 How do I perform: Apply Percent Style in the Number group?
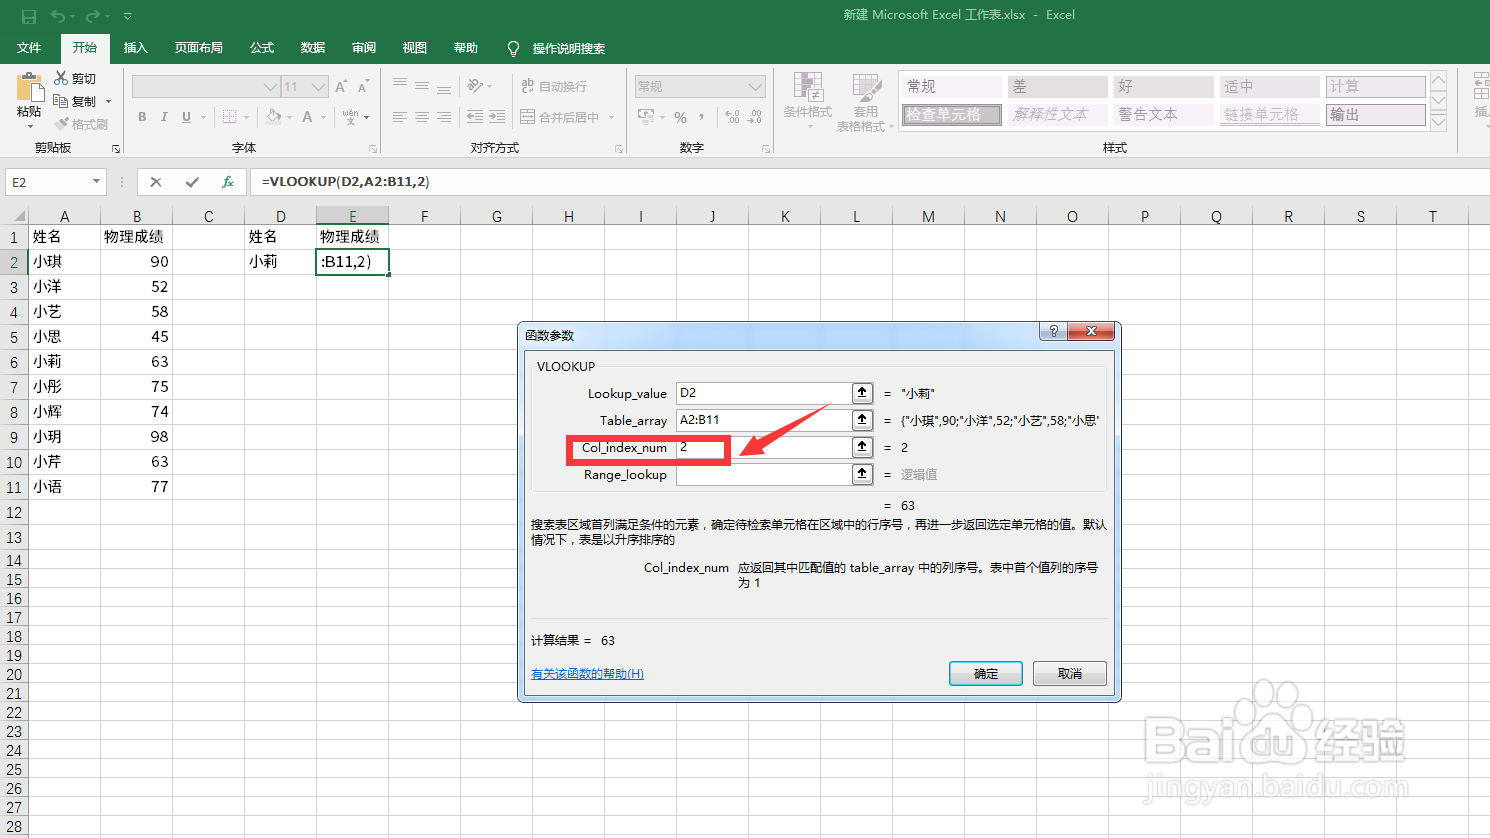[679, 117]
